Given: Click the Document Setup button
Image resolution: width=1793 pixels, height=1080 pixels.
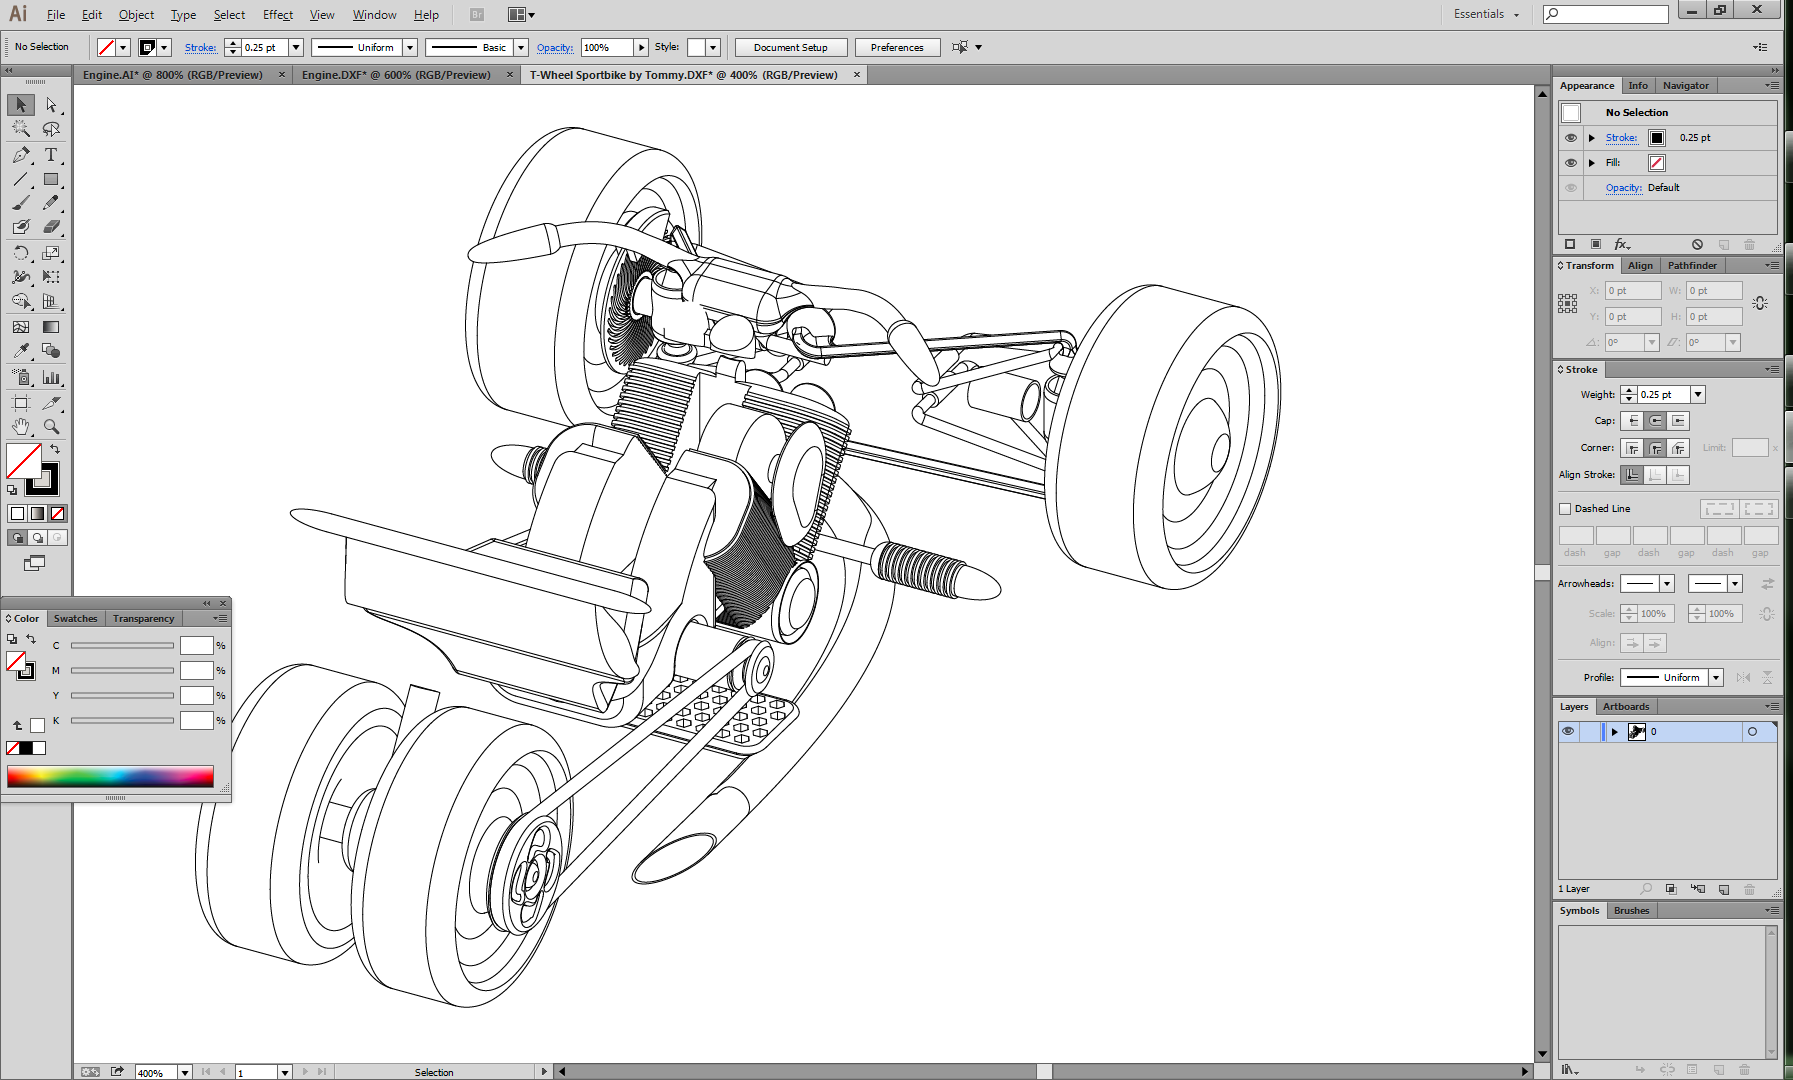Looking at the screenshot, I should [790, 48].
